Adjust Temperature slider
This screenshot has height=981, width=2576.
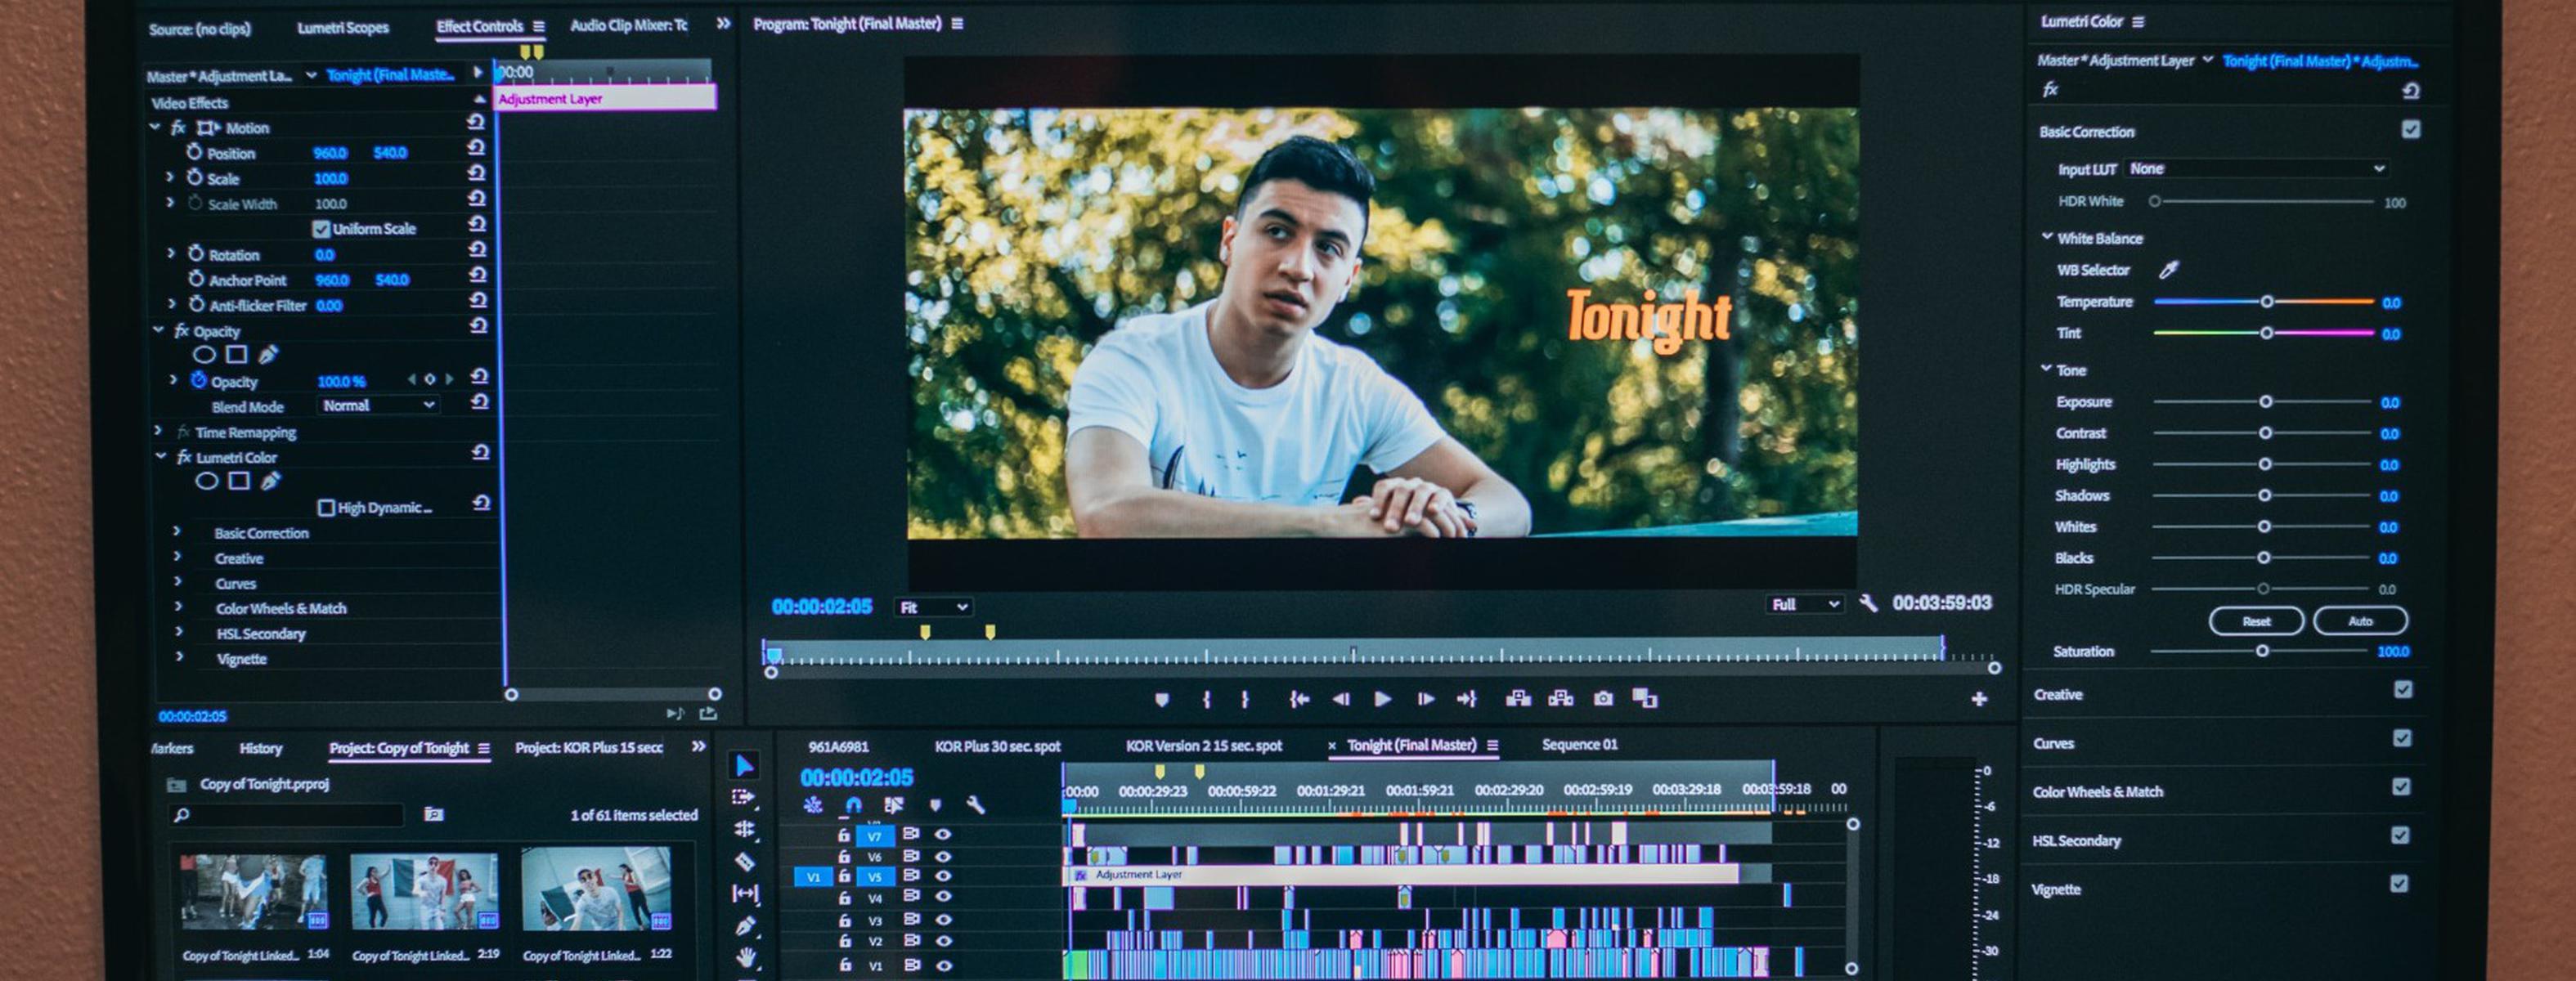point(2266,301)
